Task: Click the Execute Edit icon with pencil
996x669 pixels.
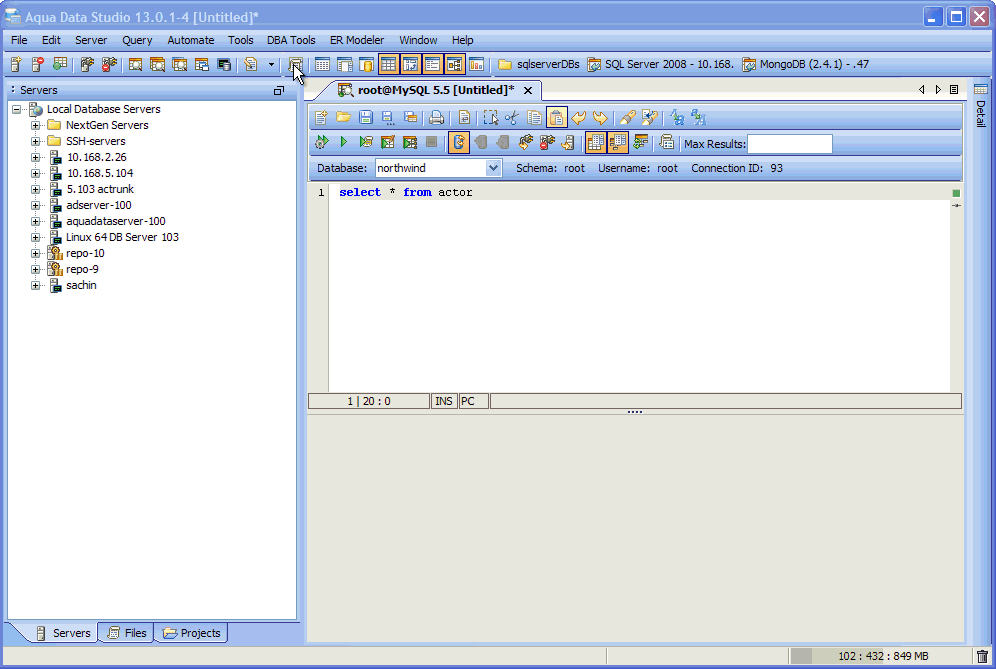Action: tap(387, 142)
